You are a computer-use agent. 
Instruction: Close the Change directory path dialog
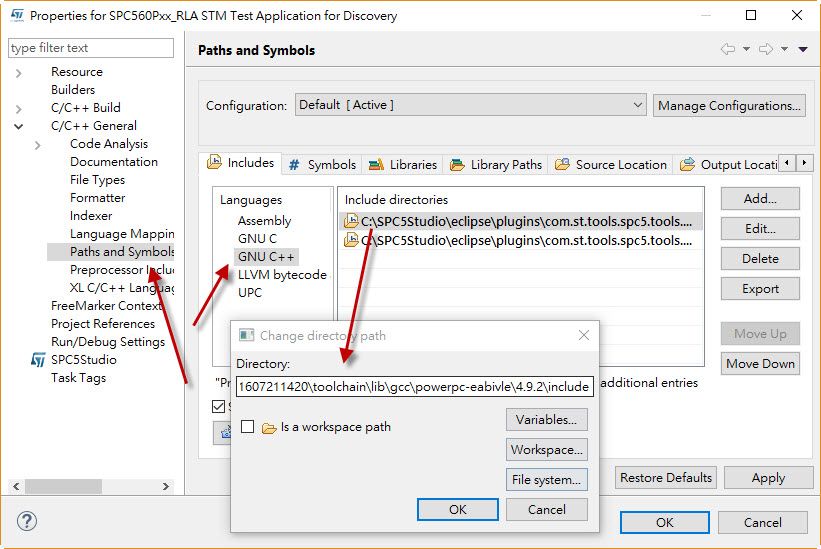click(x=584, y=335)
